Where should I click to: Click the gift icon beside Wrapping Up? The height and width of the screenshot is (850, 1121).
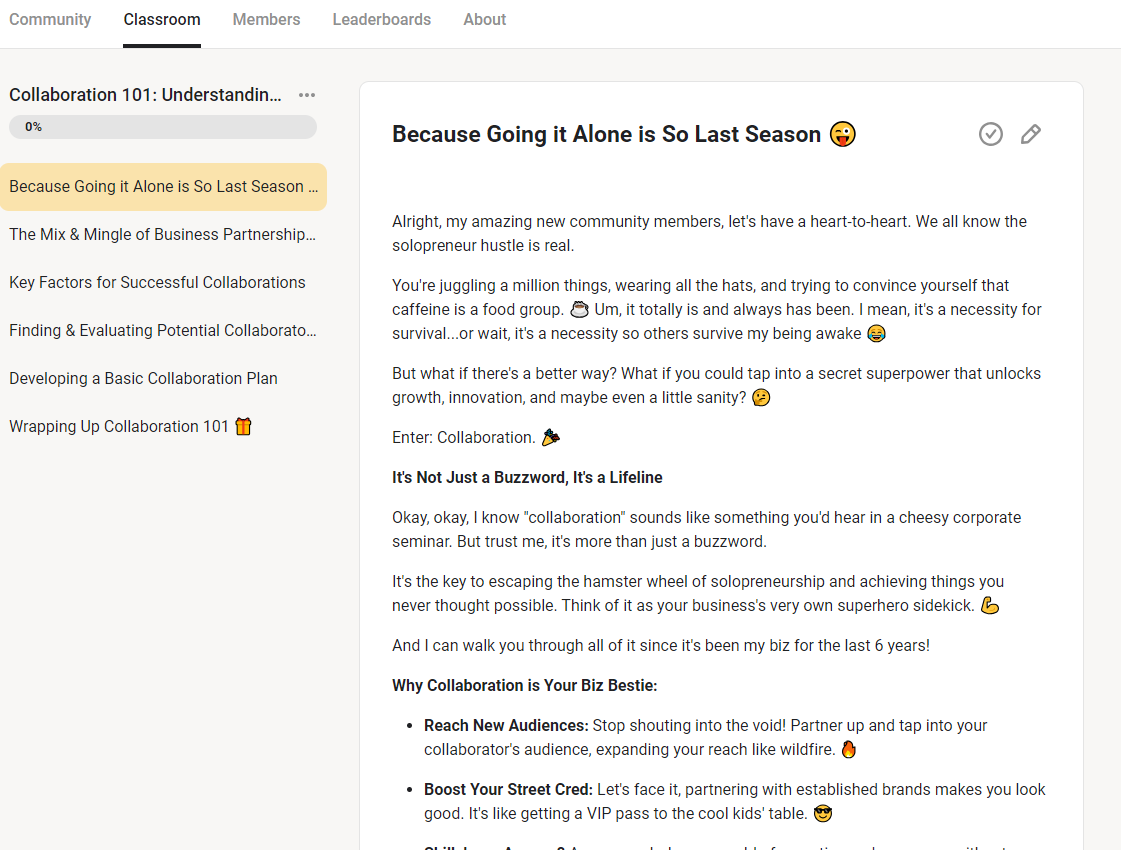coord(243,426)
